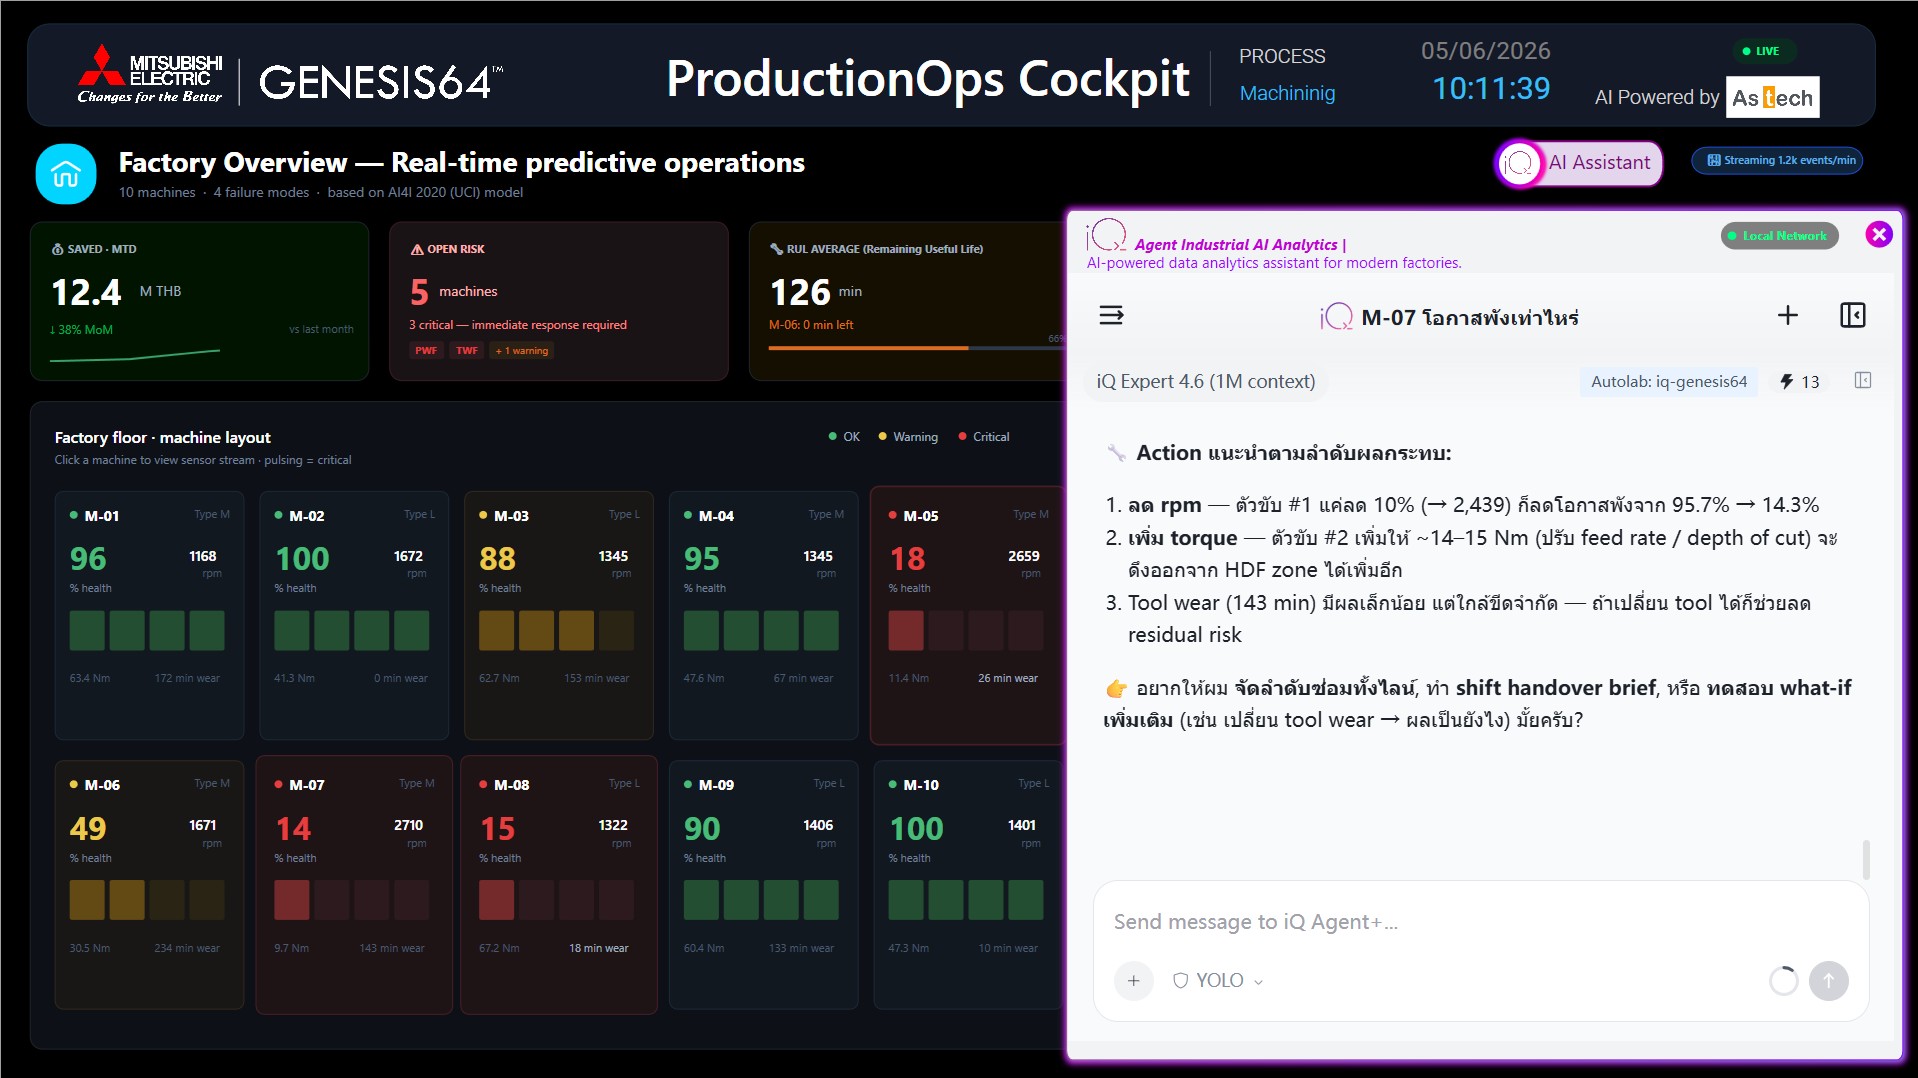Click the Agent Industrial AI Analytics title
This screenshot has height=1078, width=1918.
1236,245
